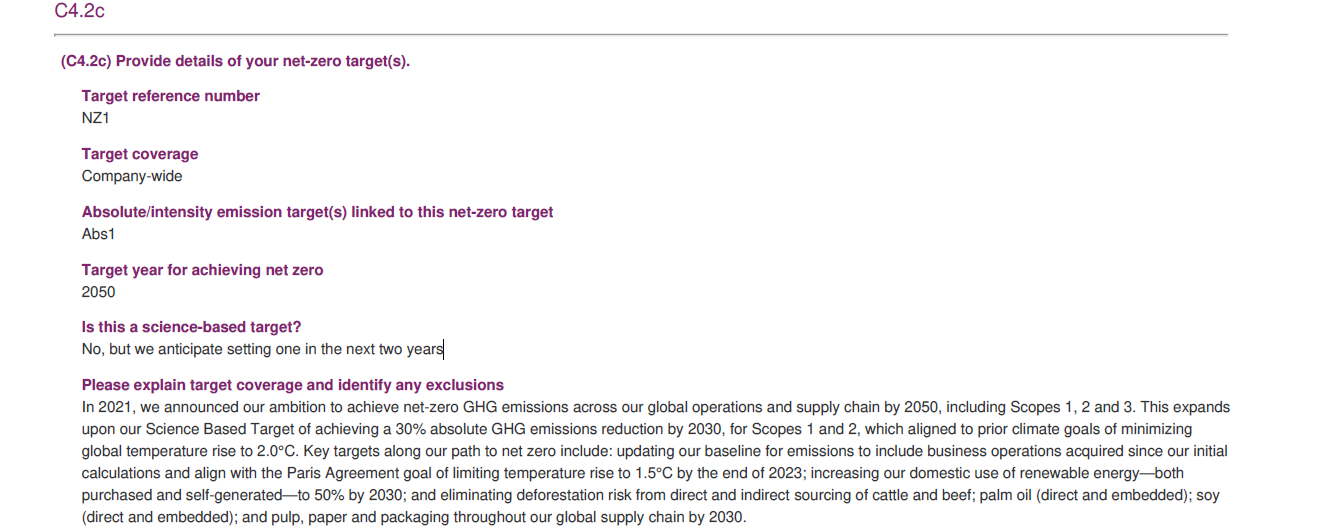Click the Target coverage label
Screen dimensions: 1320x528
[140, 154]
